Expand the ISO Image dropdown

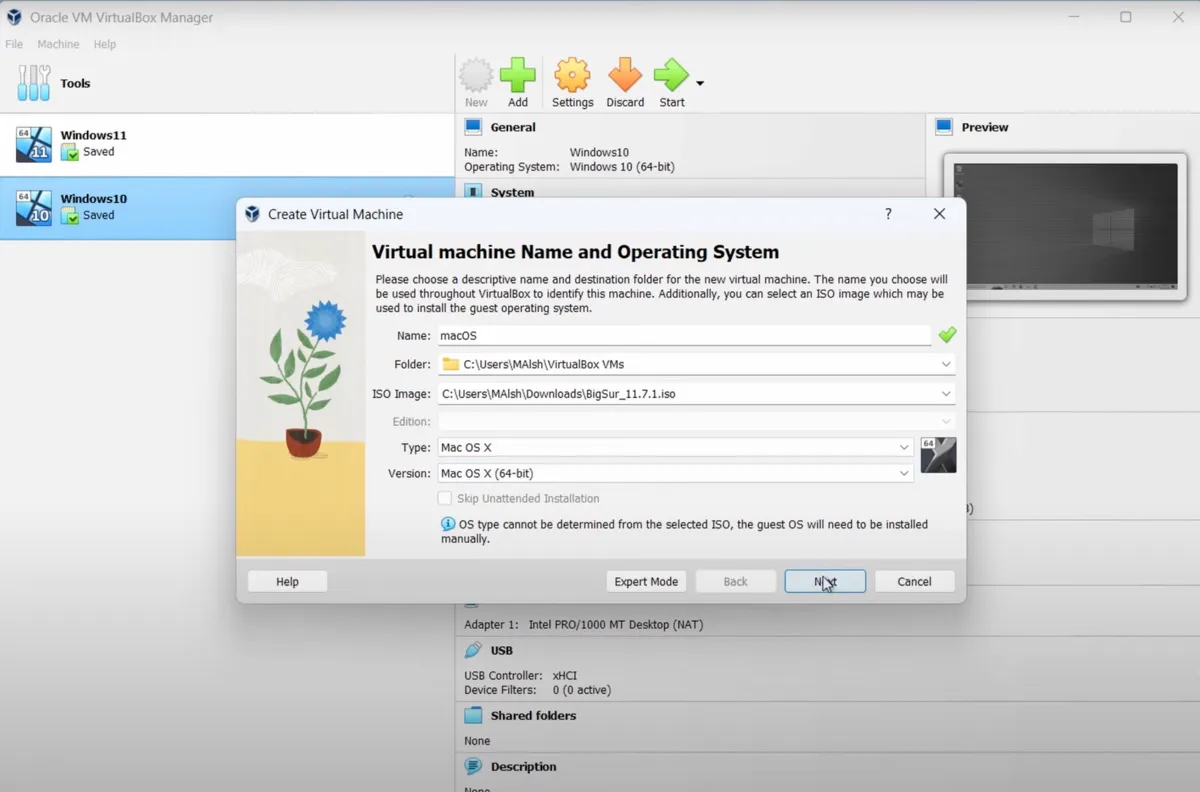[946, 394]
